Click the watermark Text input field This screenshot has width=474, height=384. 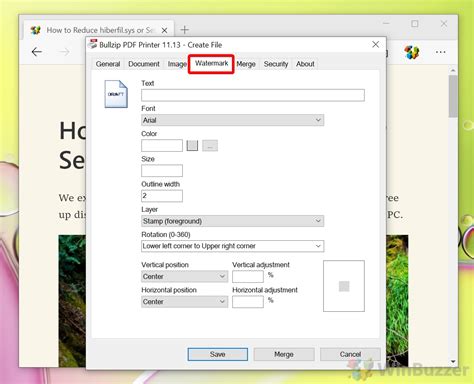[x=253, y=95]
